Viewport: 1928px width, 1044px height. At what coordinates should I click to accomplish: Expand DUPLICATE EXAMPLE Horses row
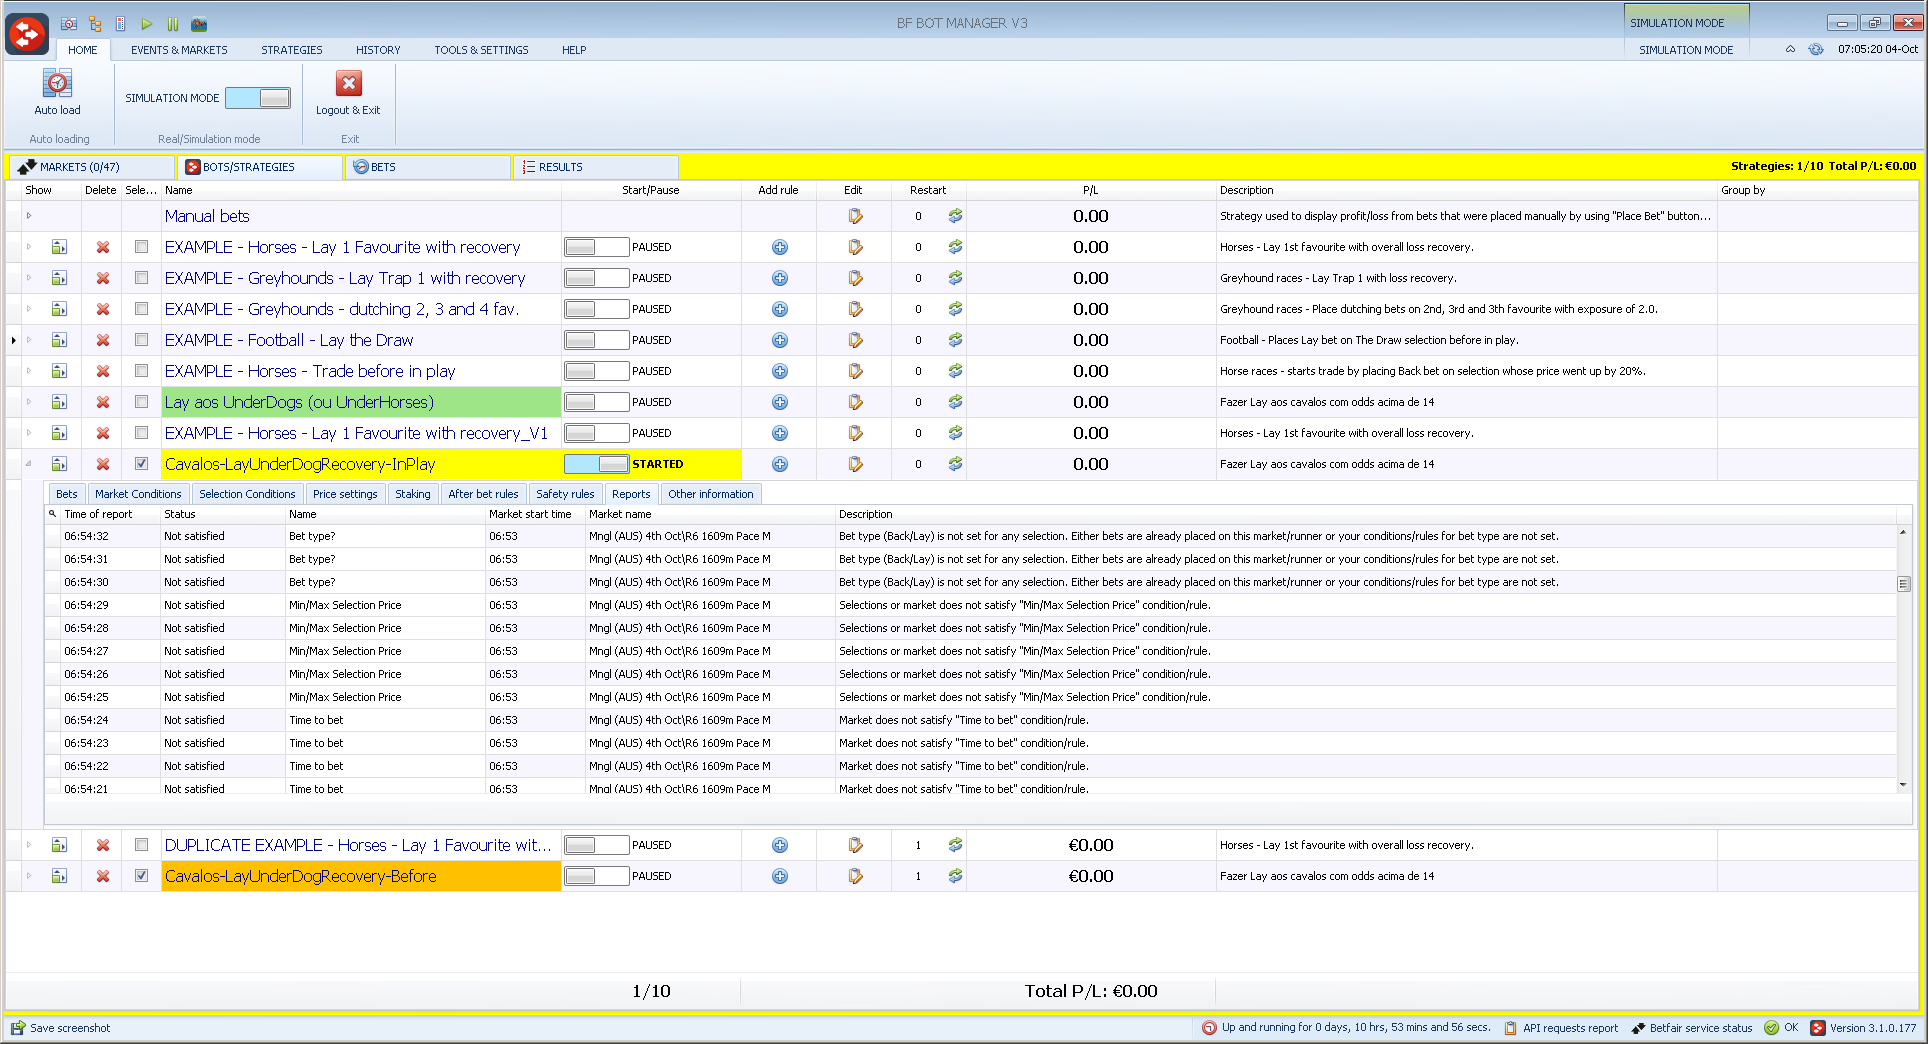click(x=29, y=845)
